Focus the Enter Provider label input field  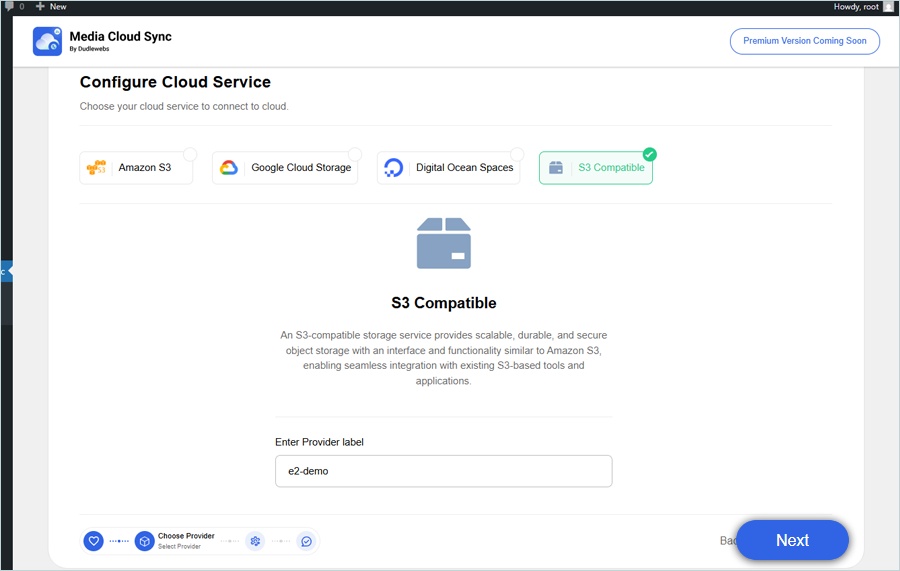click(444, 471)
